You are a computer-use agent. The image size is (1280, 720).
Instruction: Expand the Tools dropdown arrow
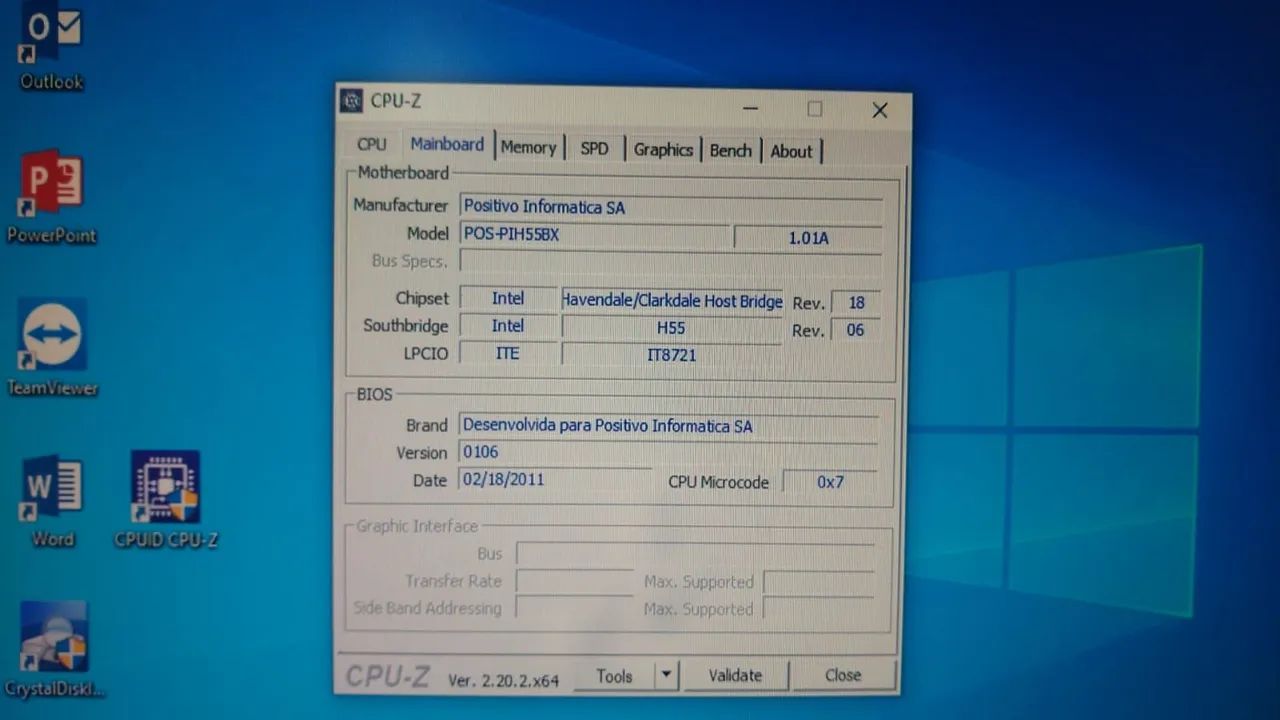[667, 676]
